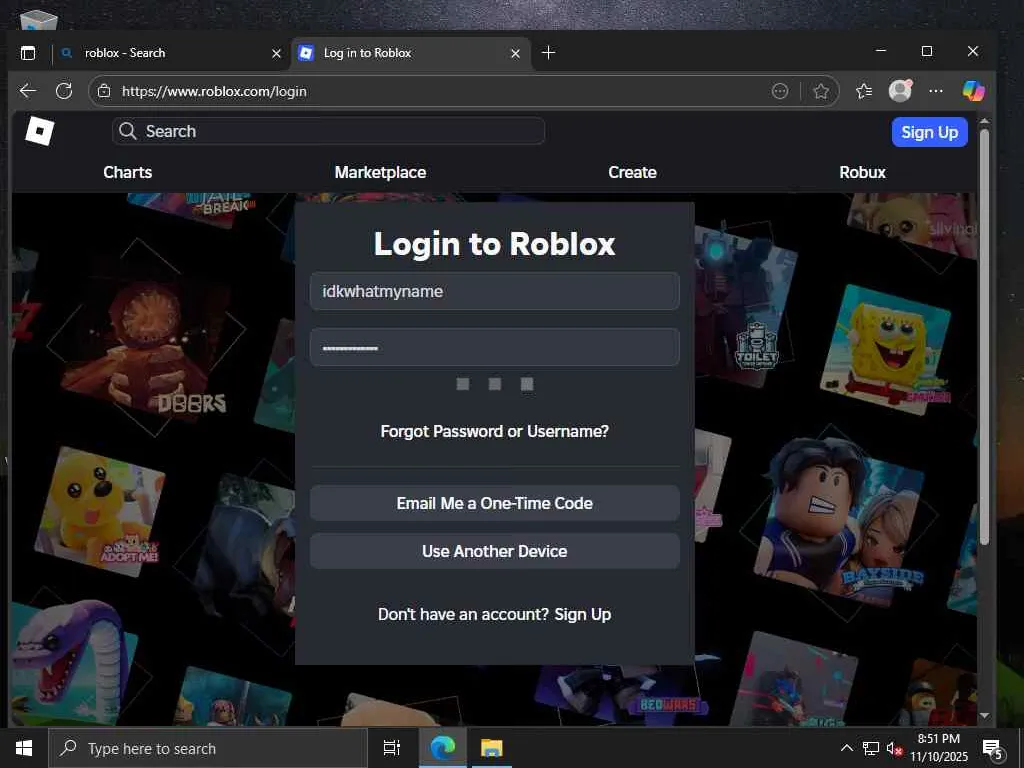Open the Charts menu item

click(x=127, y=172)
